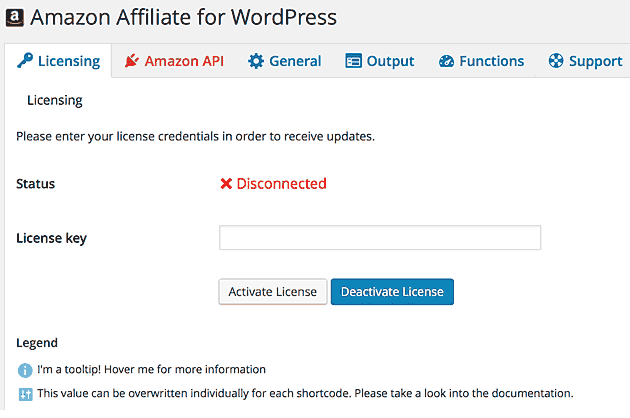Click the gear icon on the General tab
The height and width of the screenshot is (418, 630).
point(256,61)
